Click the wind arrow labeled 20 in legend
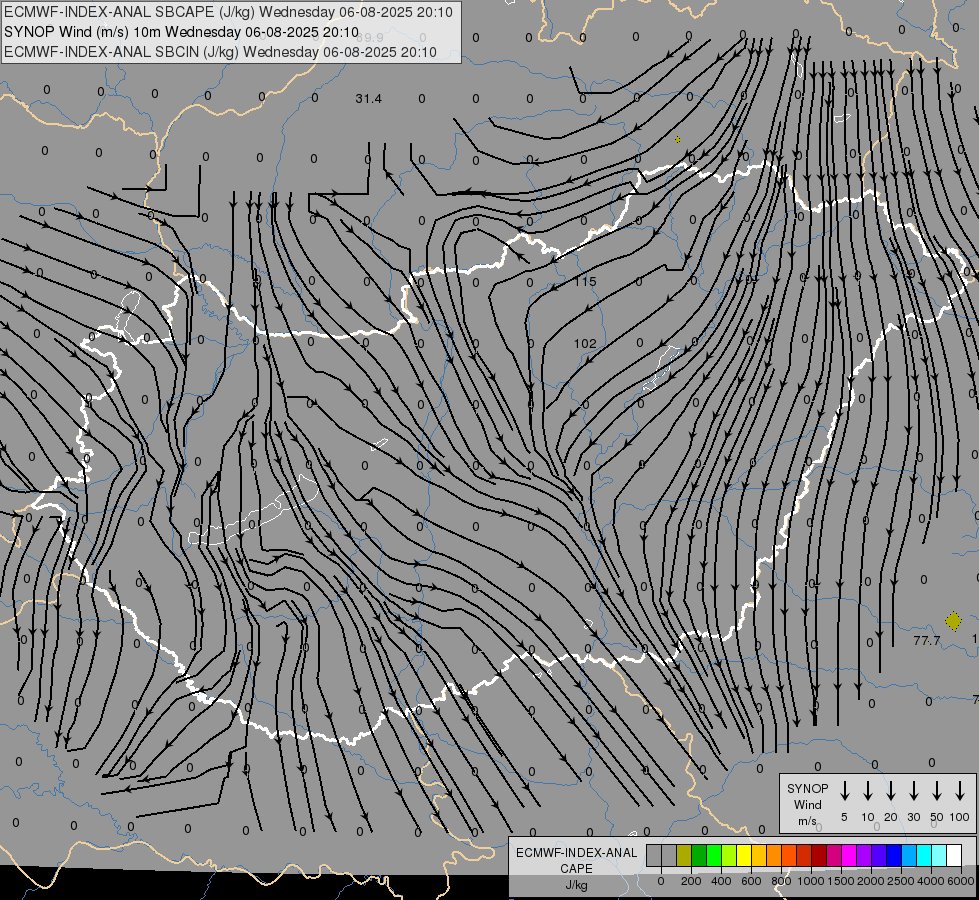Screen dimensions: 979x900 (x=890, y=791)
